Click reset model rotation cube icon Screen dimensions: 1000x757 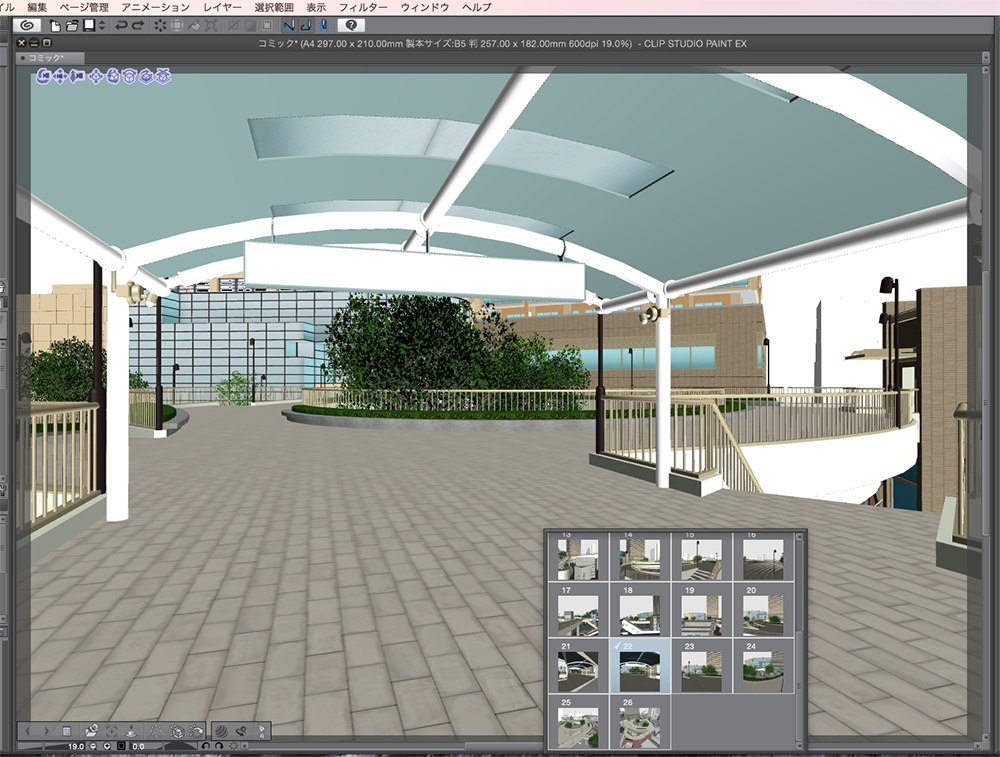(177, 730)
